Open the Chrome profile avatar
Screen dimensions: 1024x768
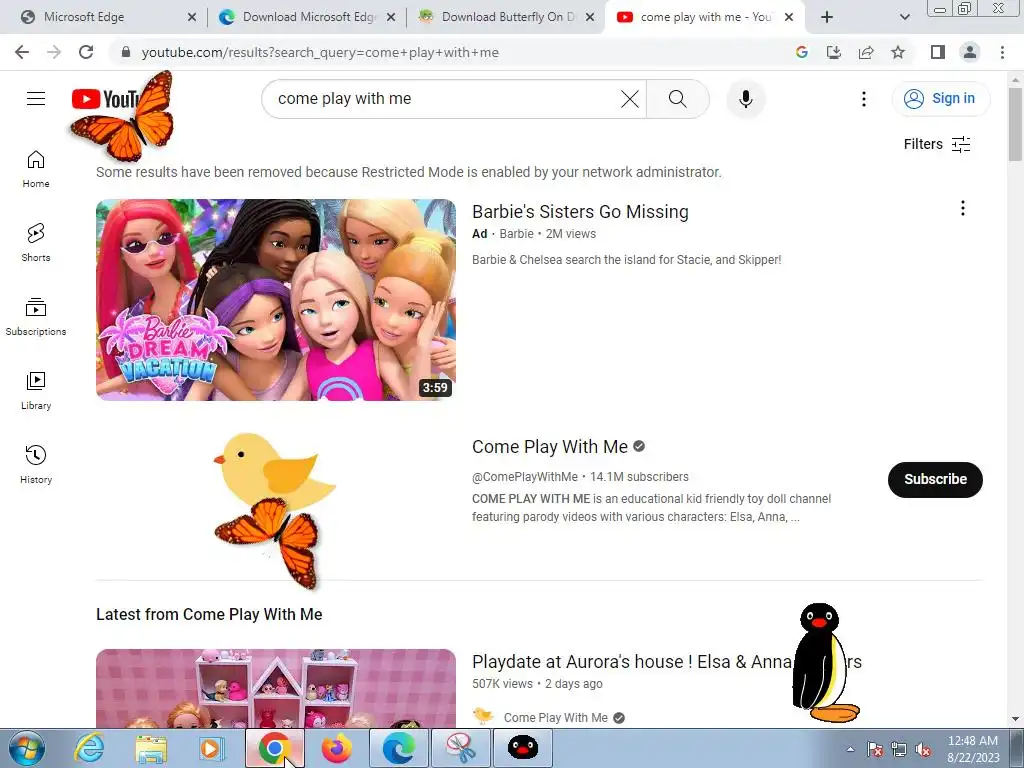click(x=970, y=52)
